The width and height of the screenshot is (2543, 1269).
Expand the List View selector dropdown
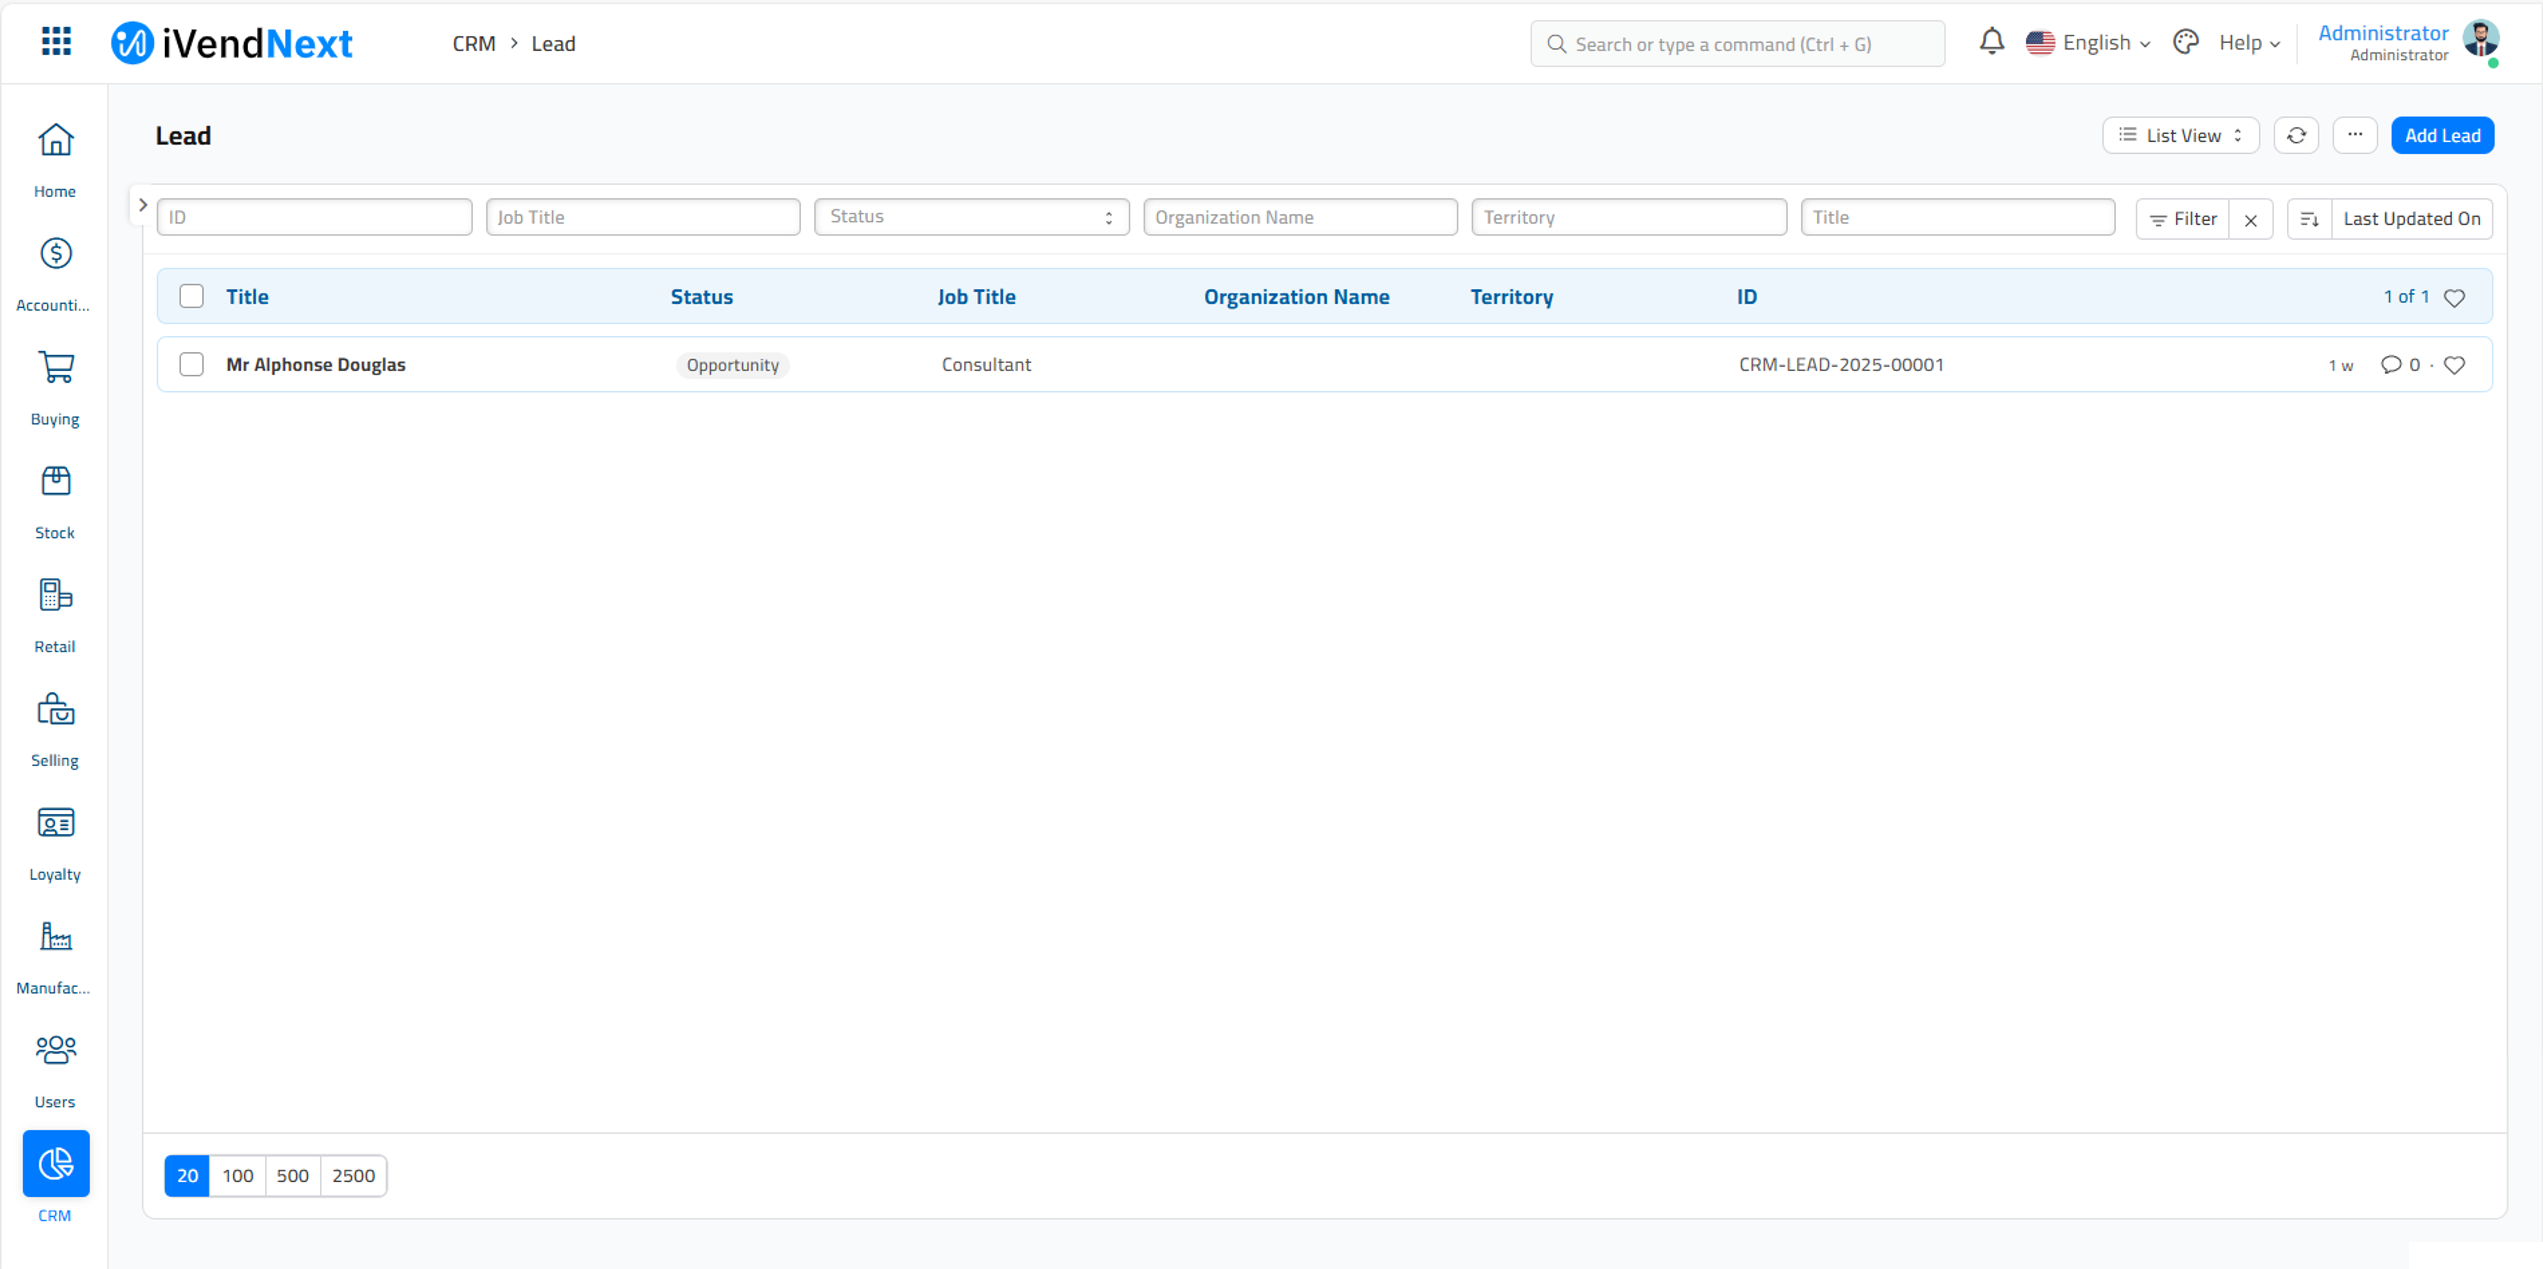2180,135
